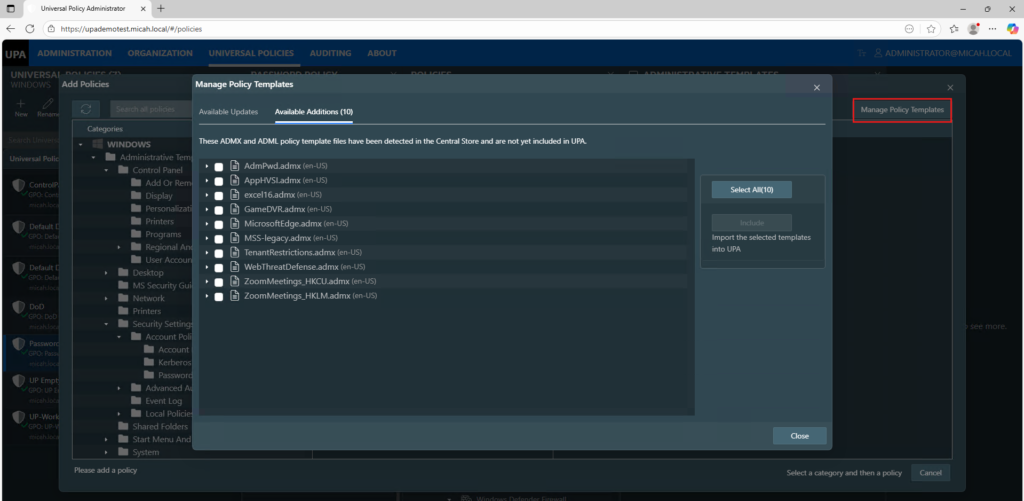Click the MicrosoftEdge.admx file icon
This screenshot has width=1024, height=501.
236,224
